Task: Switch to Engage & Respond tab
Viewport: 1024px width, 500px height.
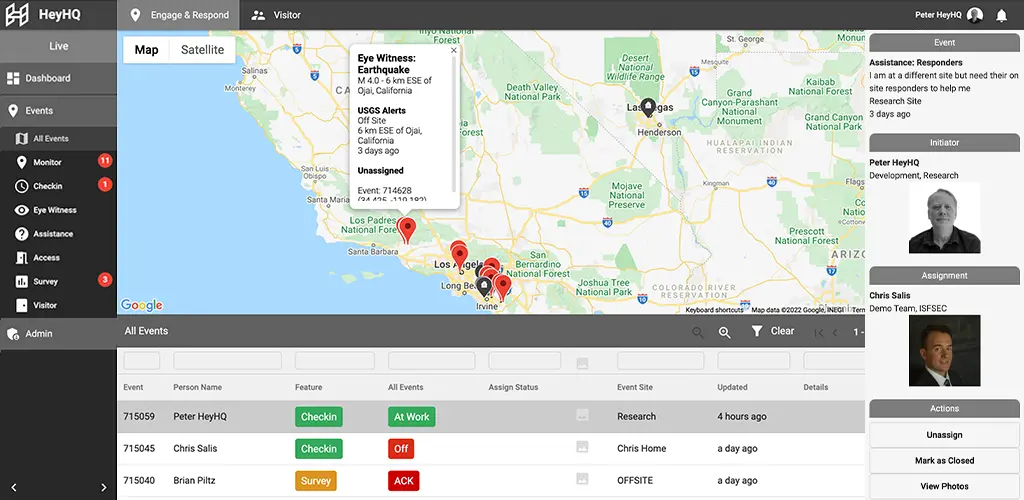Action: click(178, 14)
